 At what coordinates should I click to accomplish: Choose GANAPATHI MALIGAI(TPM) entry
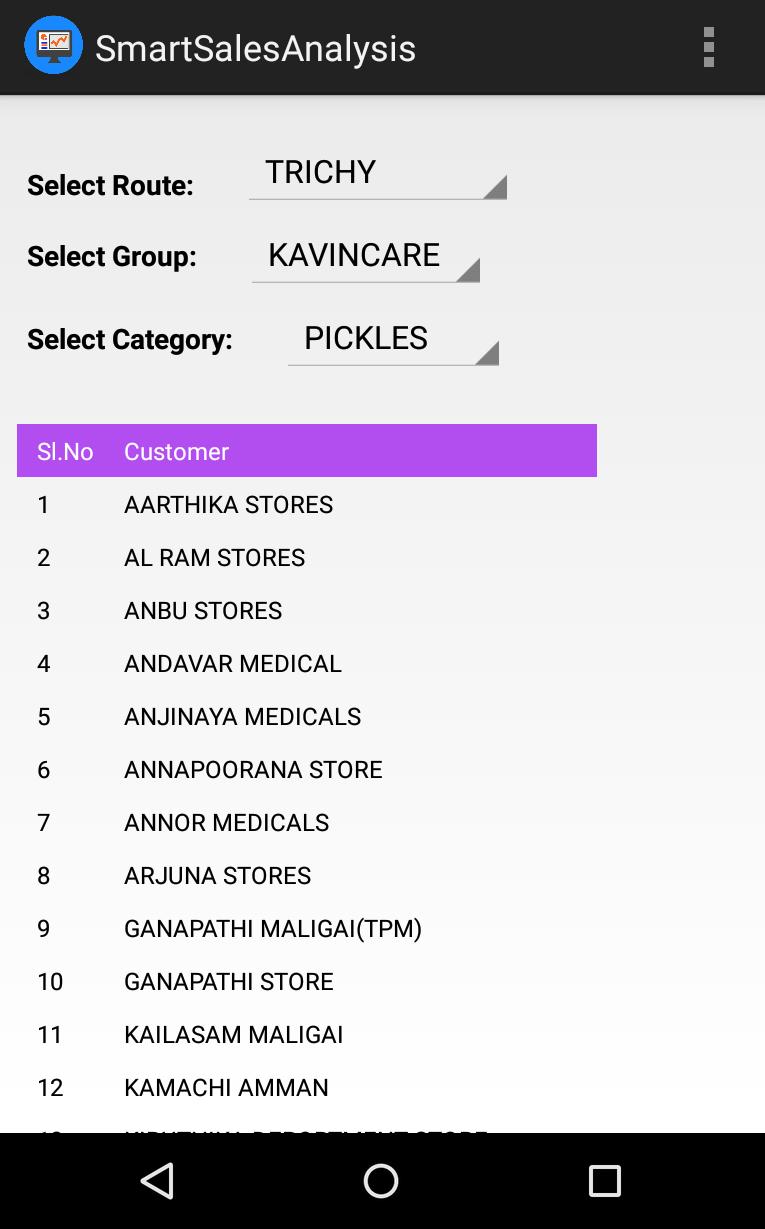click(307, 928)
